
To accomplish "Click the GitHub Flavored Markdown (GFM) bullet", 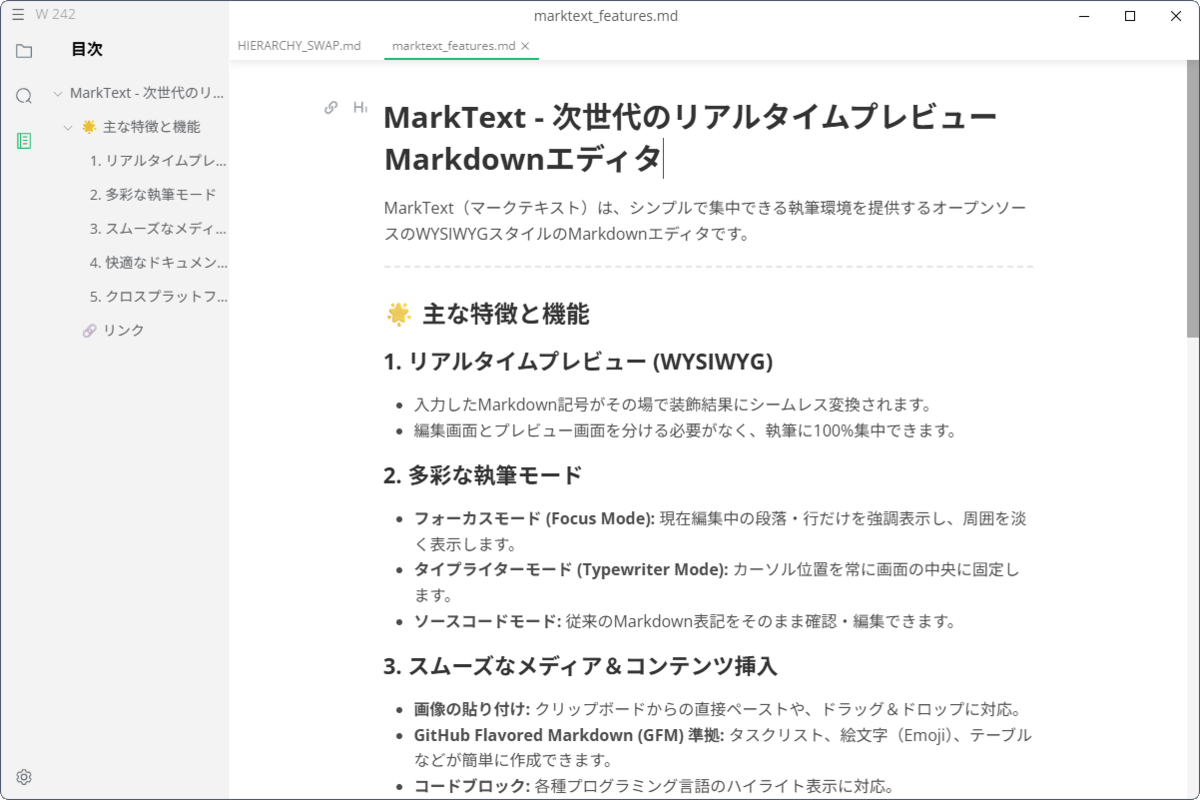I will tap(723, 748).
